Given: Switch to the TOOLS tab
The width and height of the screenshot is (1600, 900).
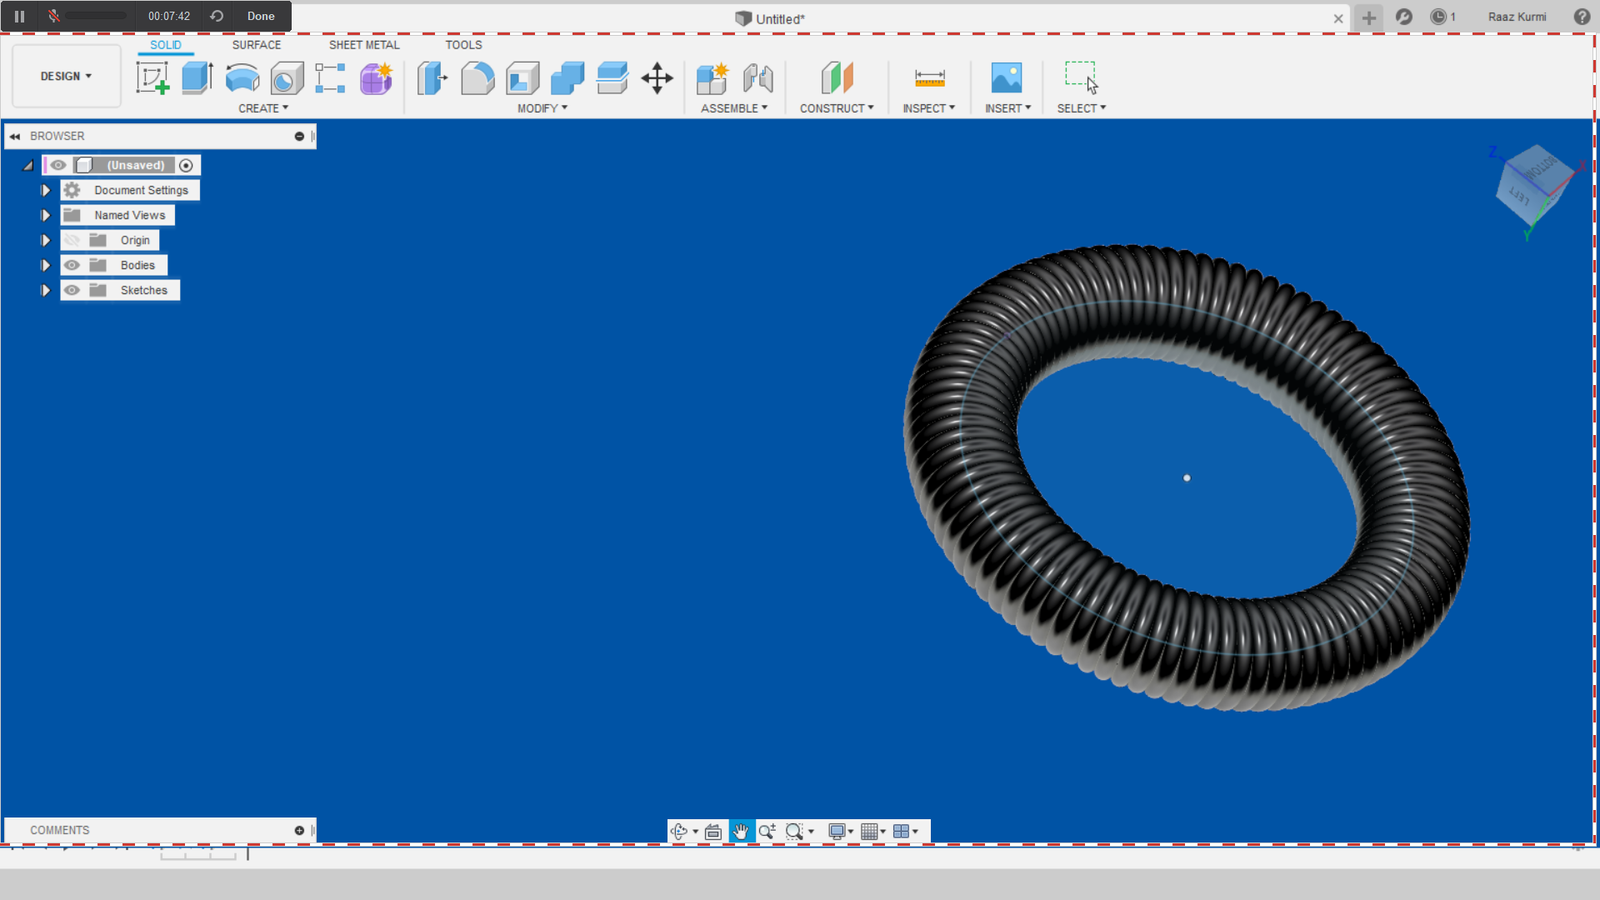Looking at the screenshot, I should (x=464, y=45).
